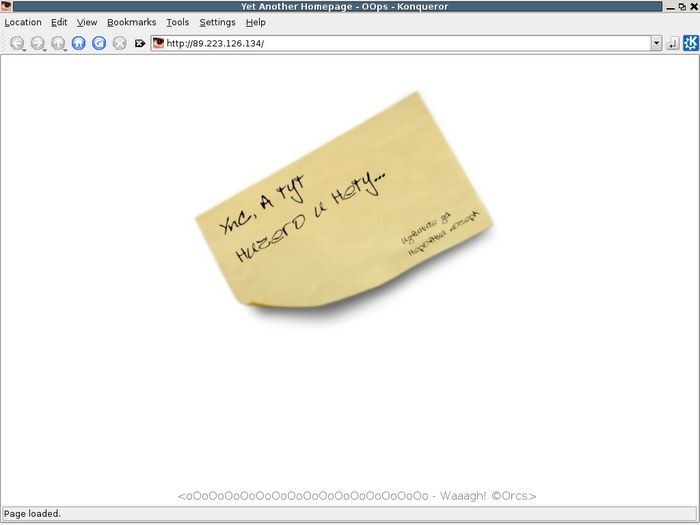Click the URL field showing 89.223.126.134
The width and height of the screenshot is (700, 525).
(400, 44)
